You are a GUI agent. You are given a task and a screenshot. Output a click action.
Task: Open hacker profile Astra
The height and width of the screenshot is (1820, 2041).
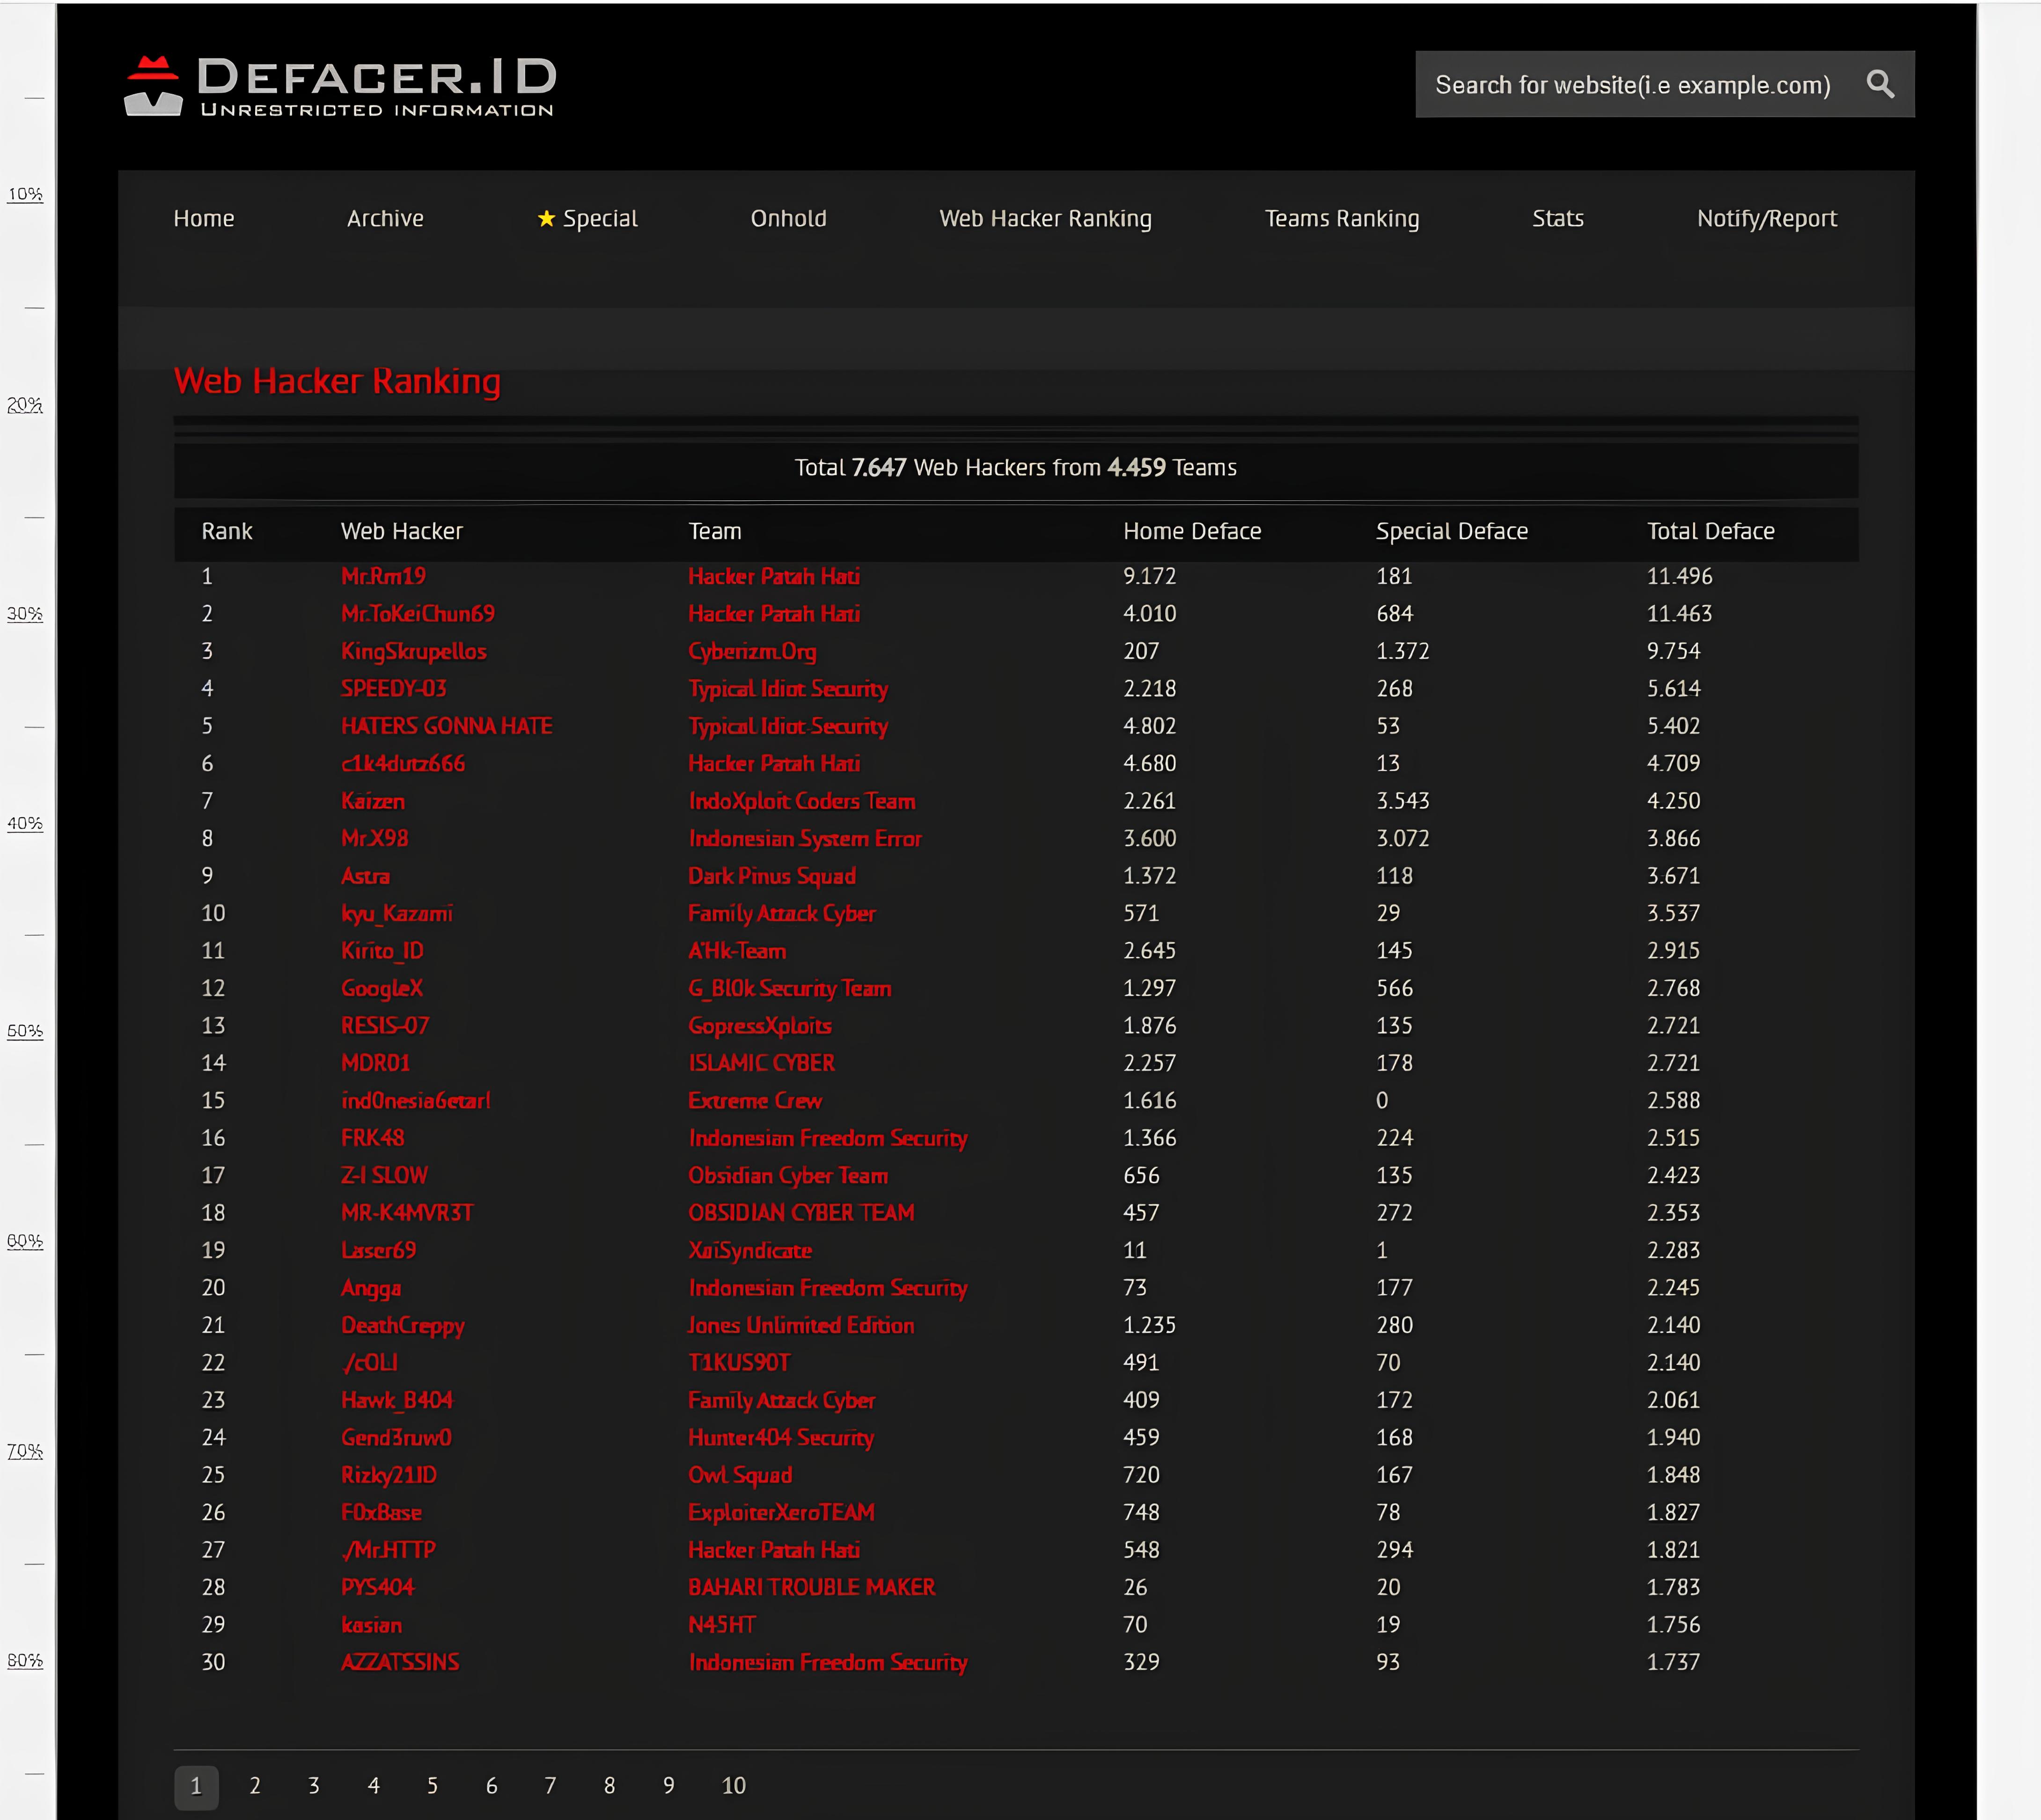(365, 876)
